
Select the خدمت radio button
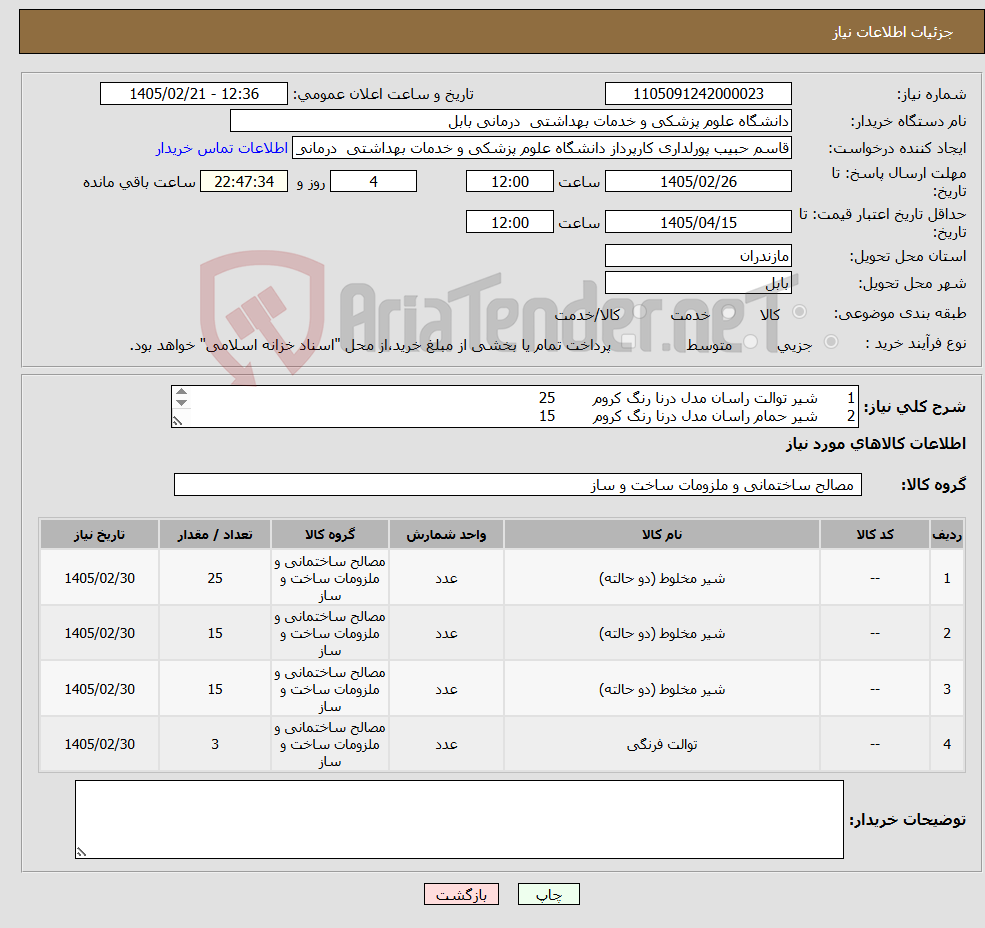coord(728,312)
